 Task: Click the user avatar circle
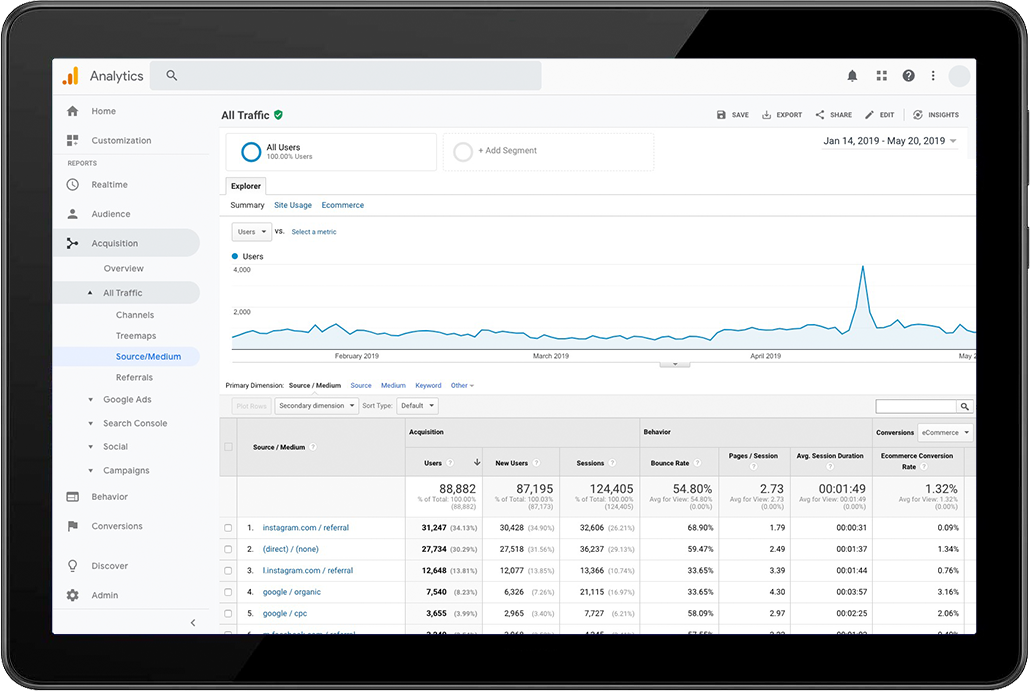tap(959, 76)
